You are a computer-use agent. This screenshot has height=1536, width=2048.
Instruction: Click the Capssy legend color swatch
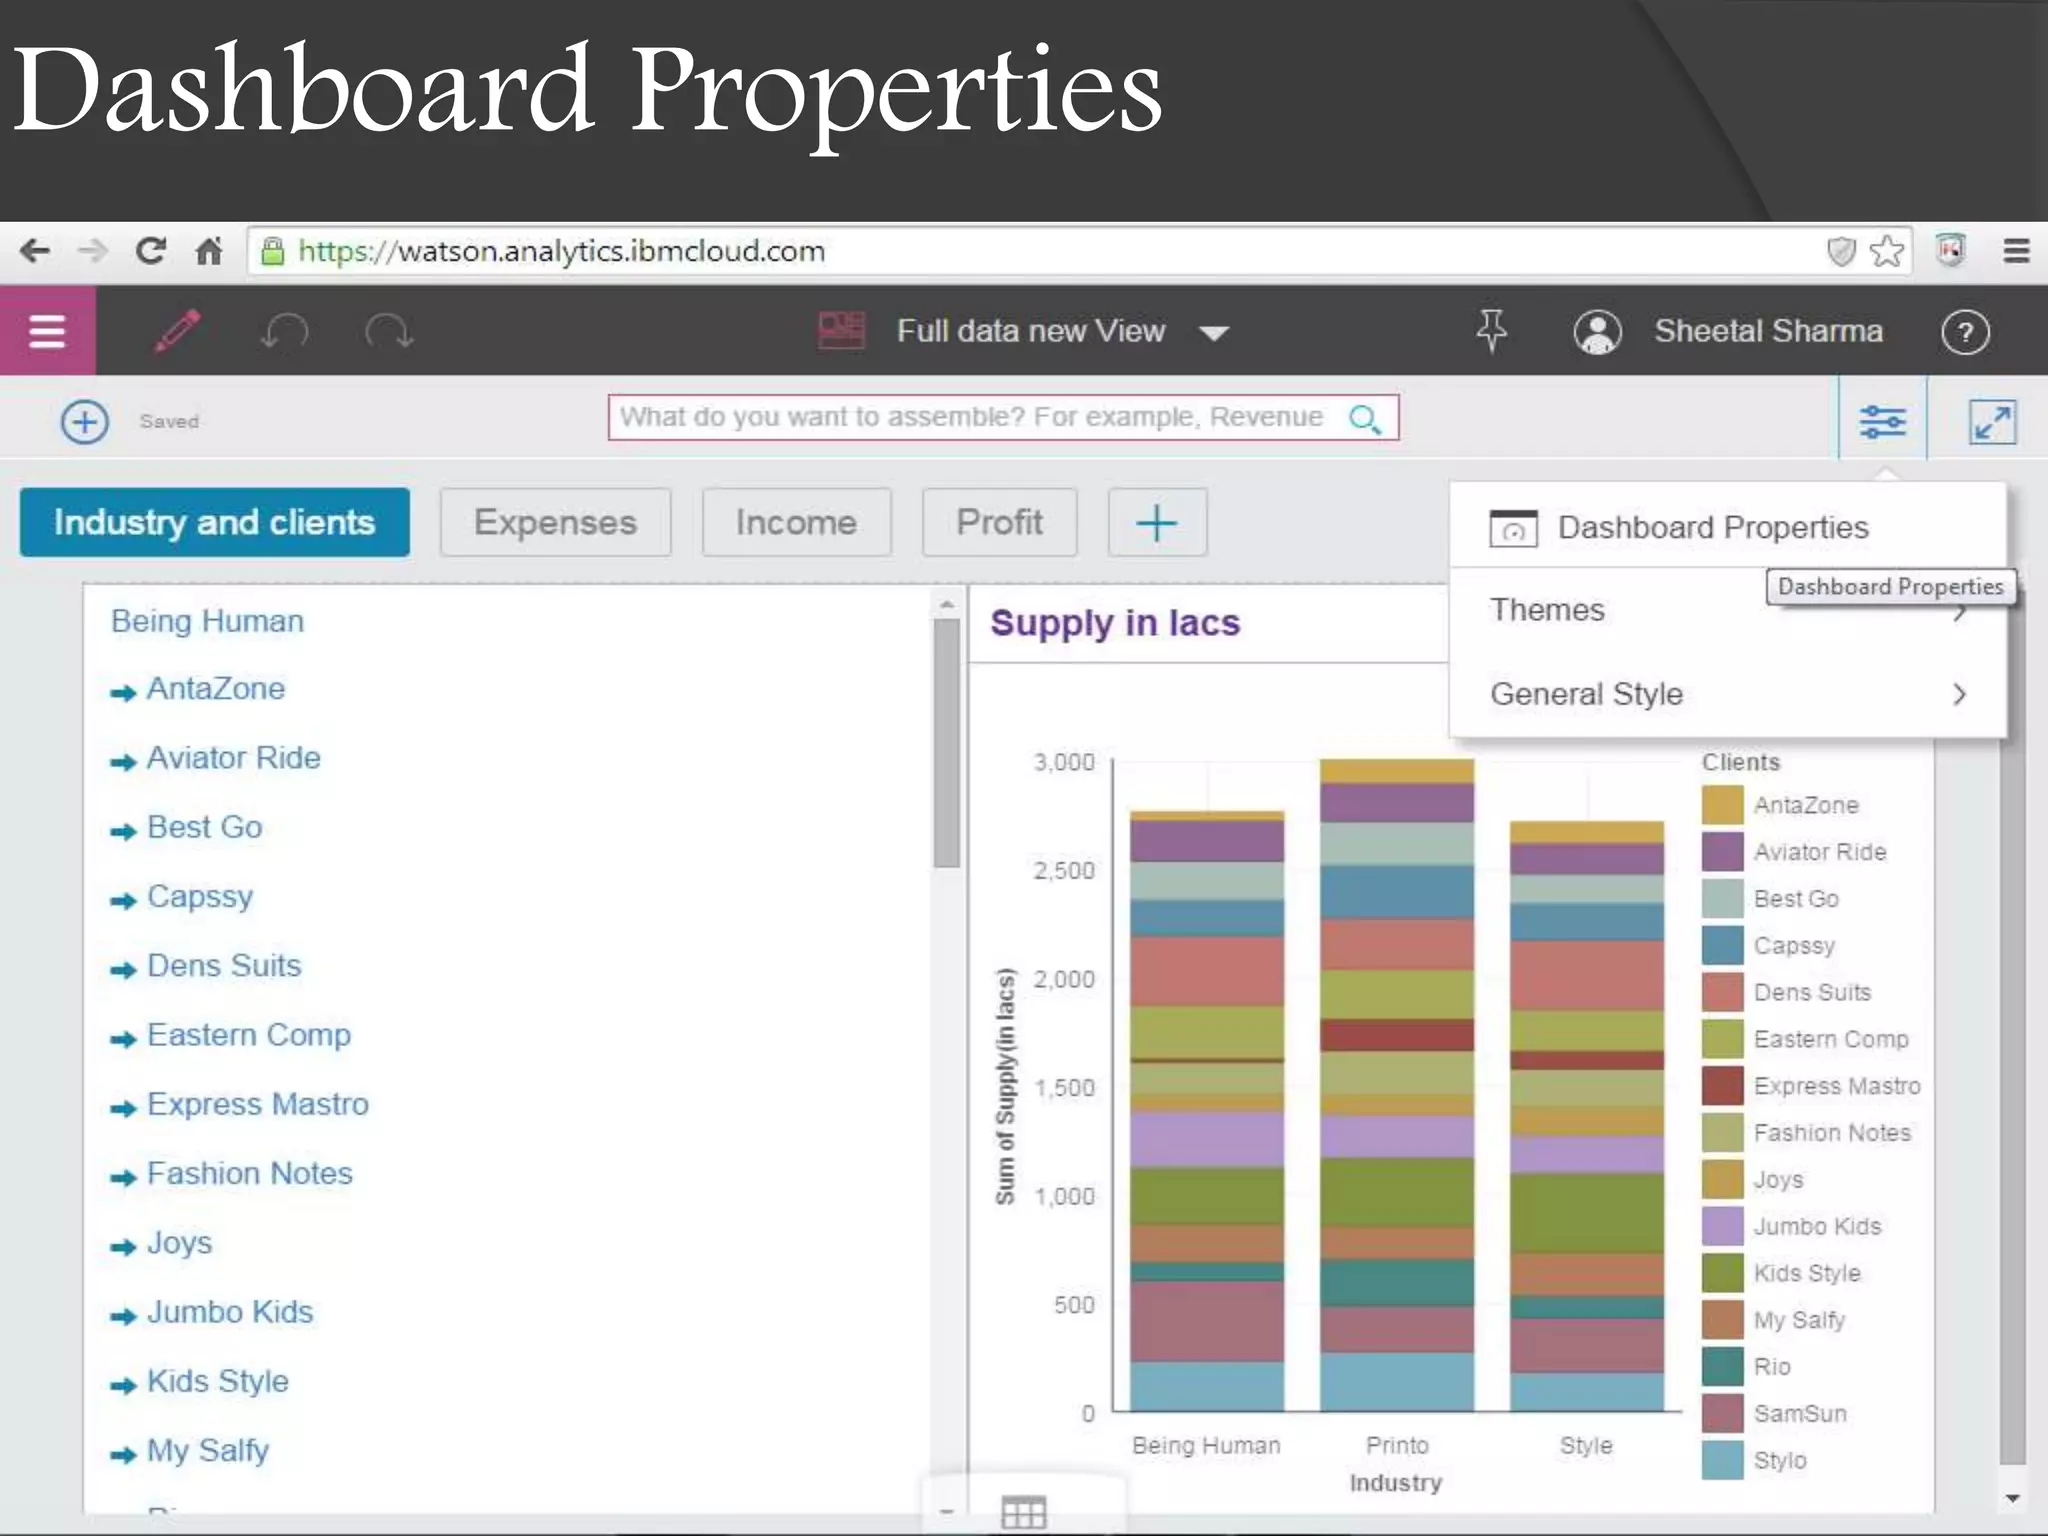pyautogui.click(x=1722, y=946)
